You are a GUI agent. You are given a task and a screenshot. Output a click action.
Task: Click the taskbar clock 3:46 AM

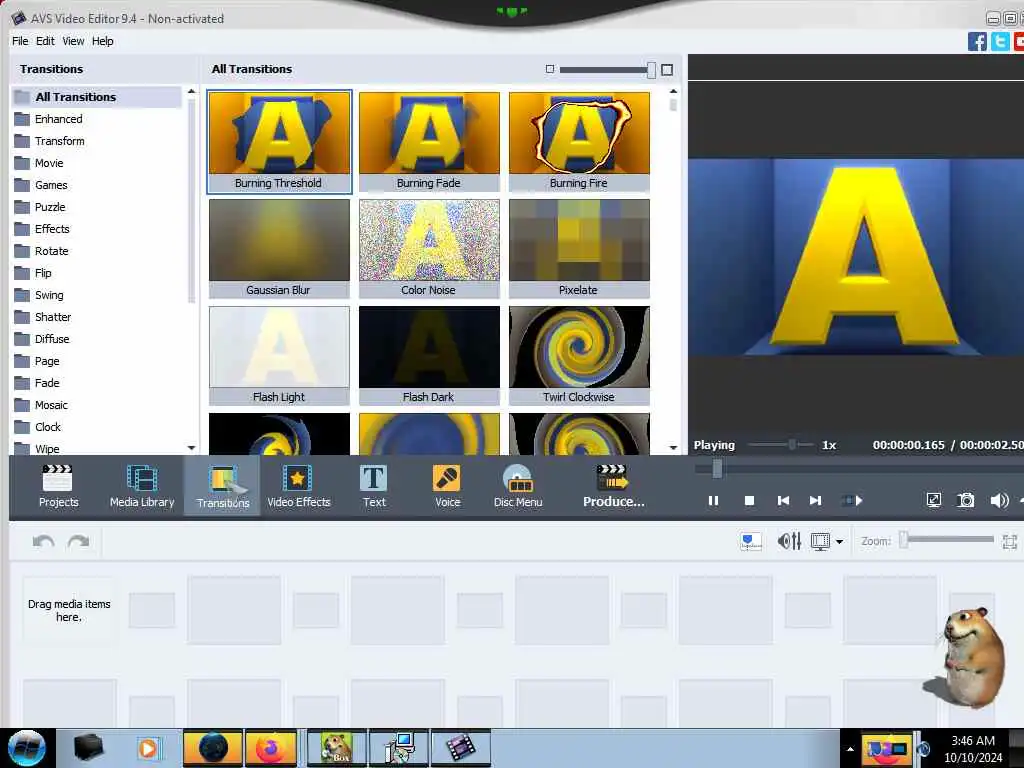pos(972,741)
